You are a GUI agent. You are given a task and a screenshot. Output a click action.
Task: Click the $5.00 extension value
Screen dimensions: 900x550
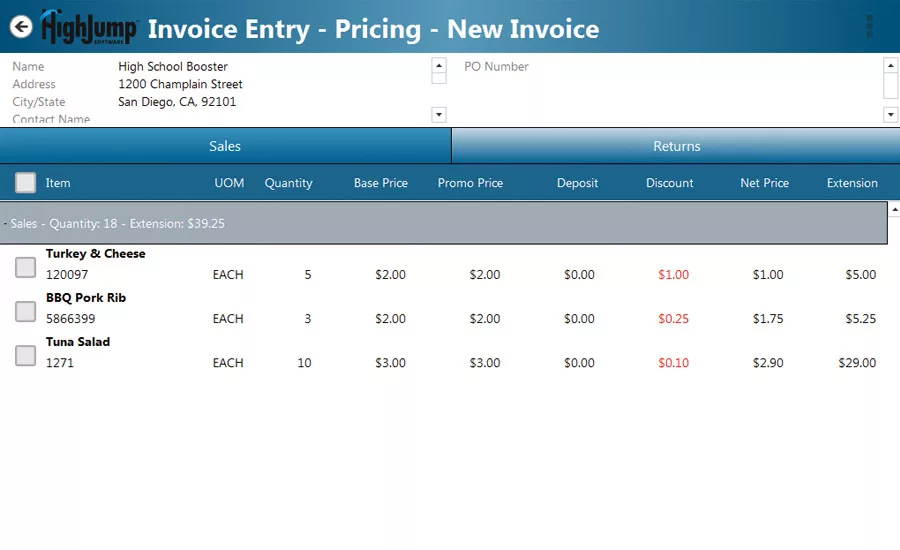(860, 274)
